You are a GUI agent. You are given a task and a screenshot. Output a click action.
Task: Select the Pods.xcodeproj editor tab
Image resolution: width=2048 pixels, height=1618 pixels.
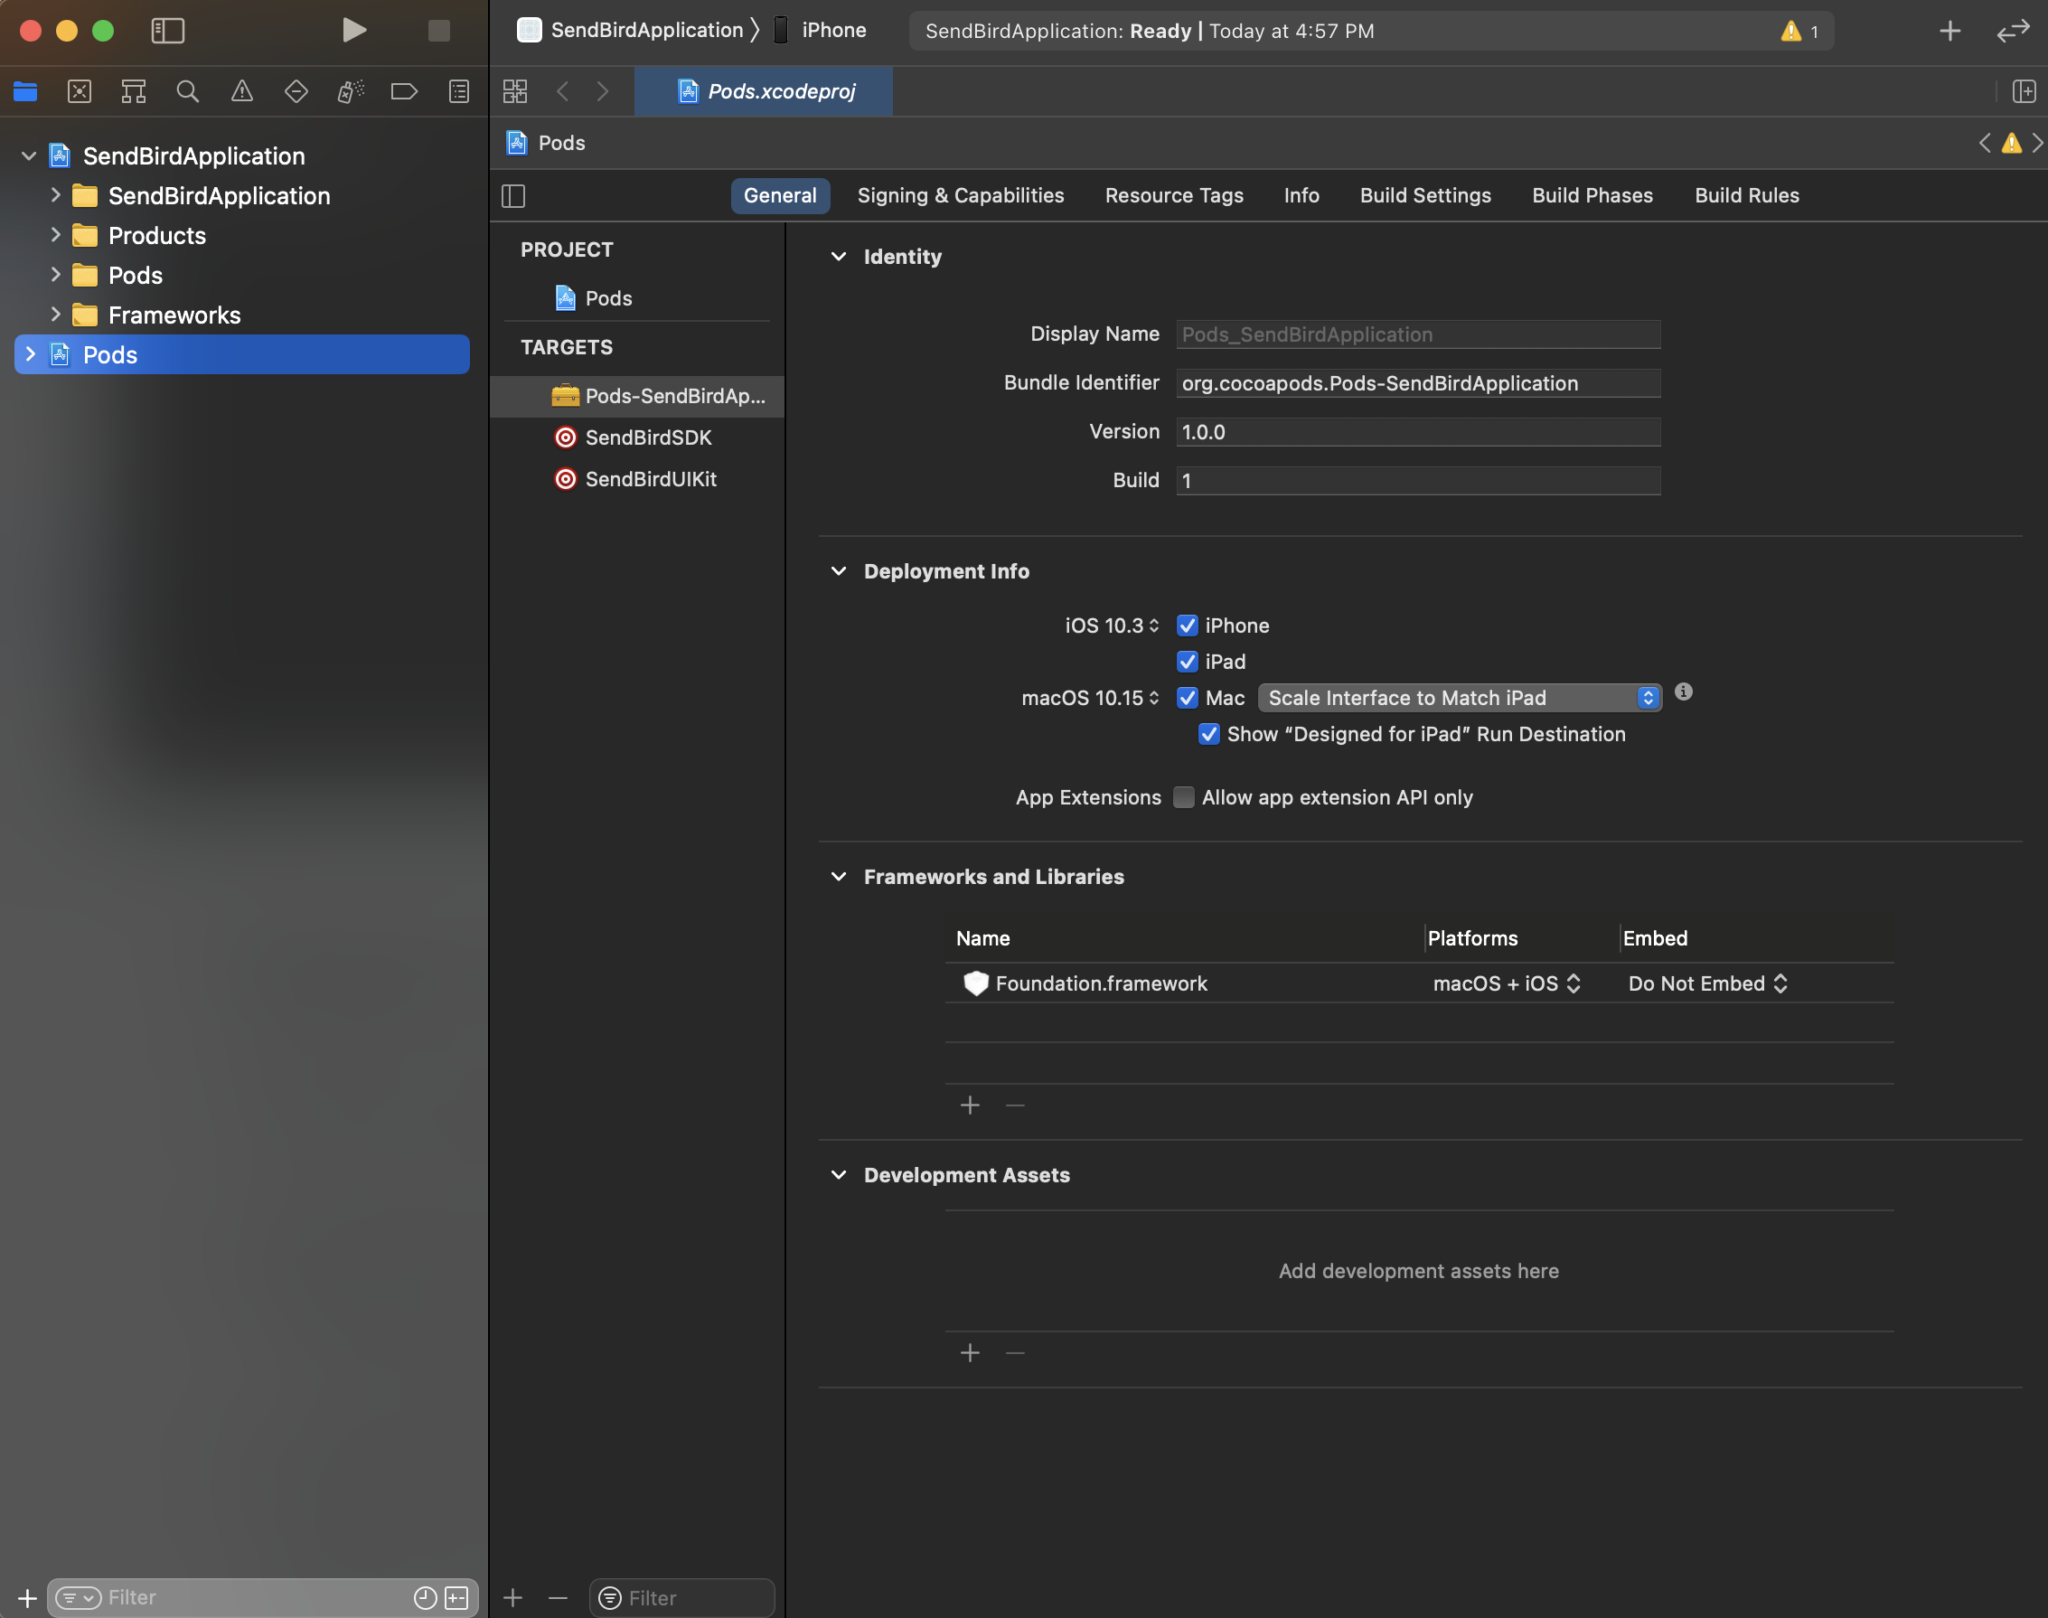[764, 92]
